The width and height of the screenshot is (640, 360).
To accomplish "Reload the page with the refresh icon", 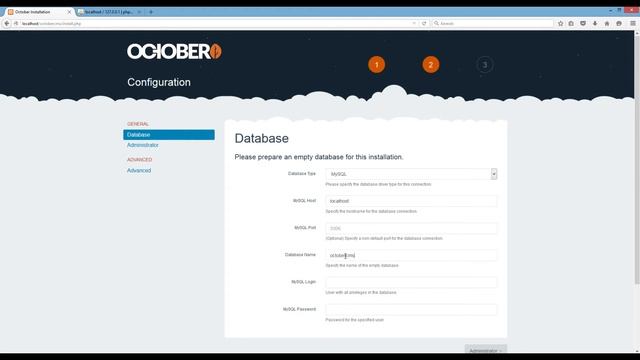I will click(x=424, y=24).
